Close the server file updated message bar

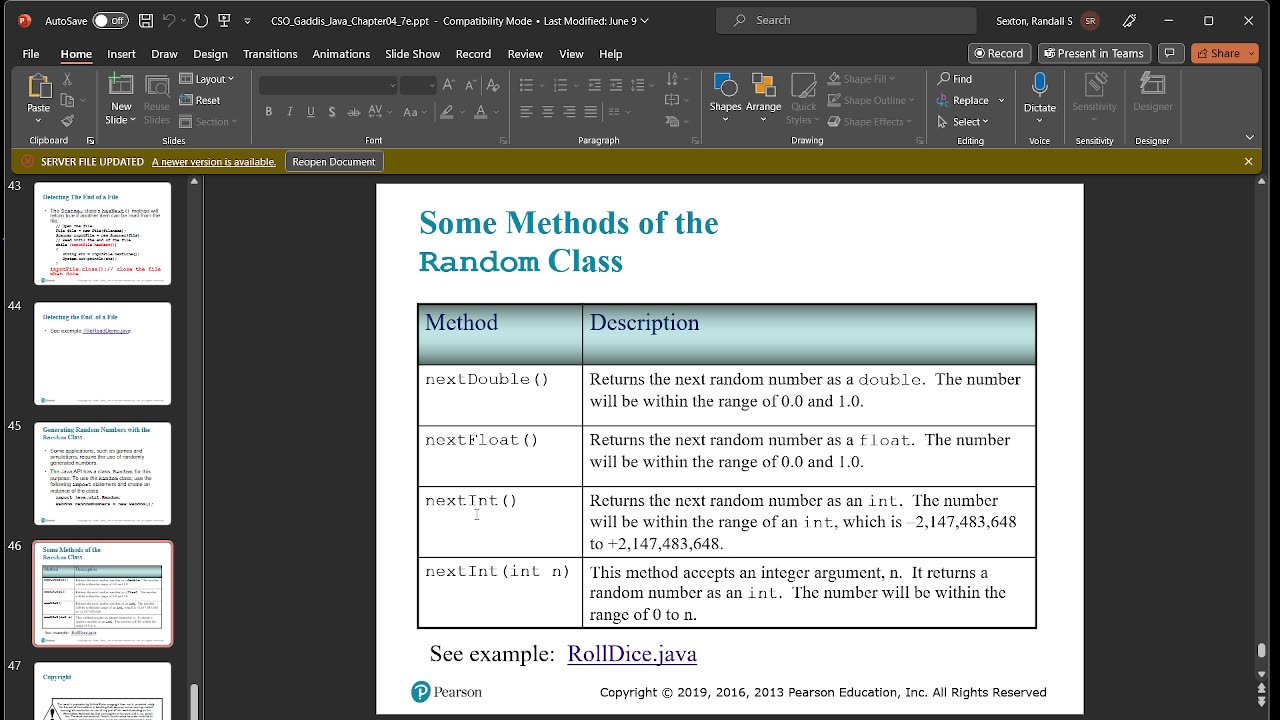pyautogui.click(x=1248, y=161)
